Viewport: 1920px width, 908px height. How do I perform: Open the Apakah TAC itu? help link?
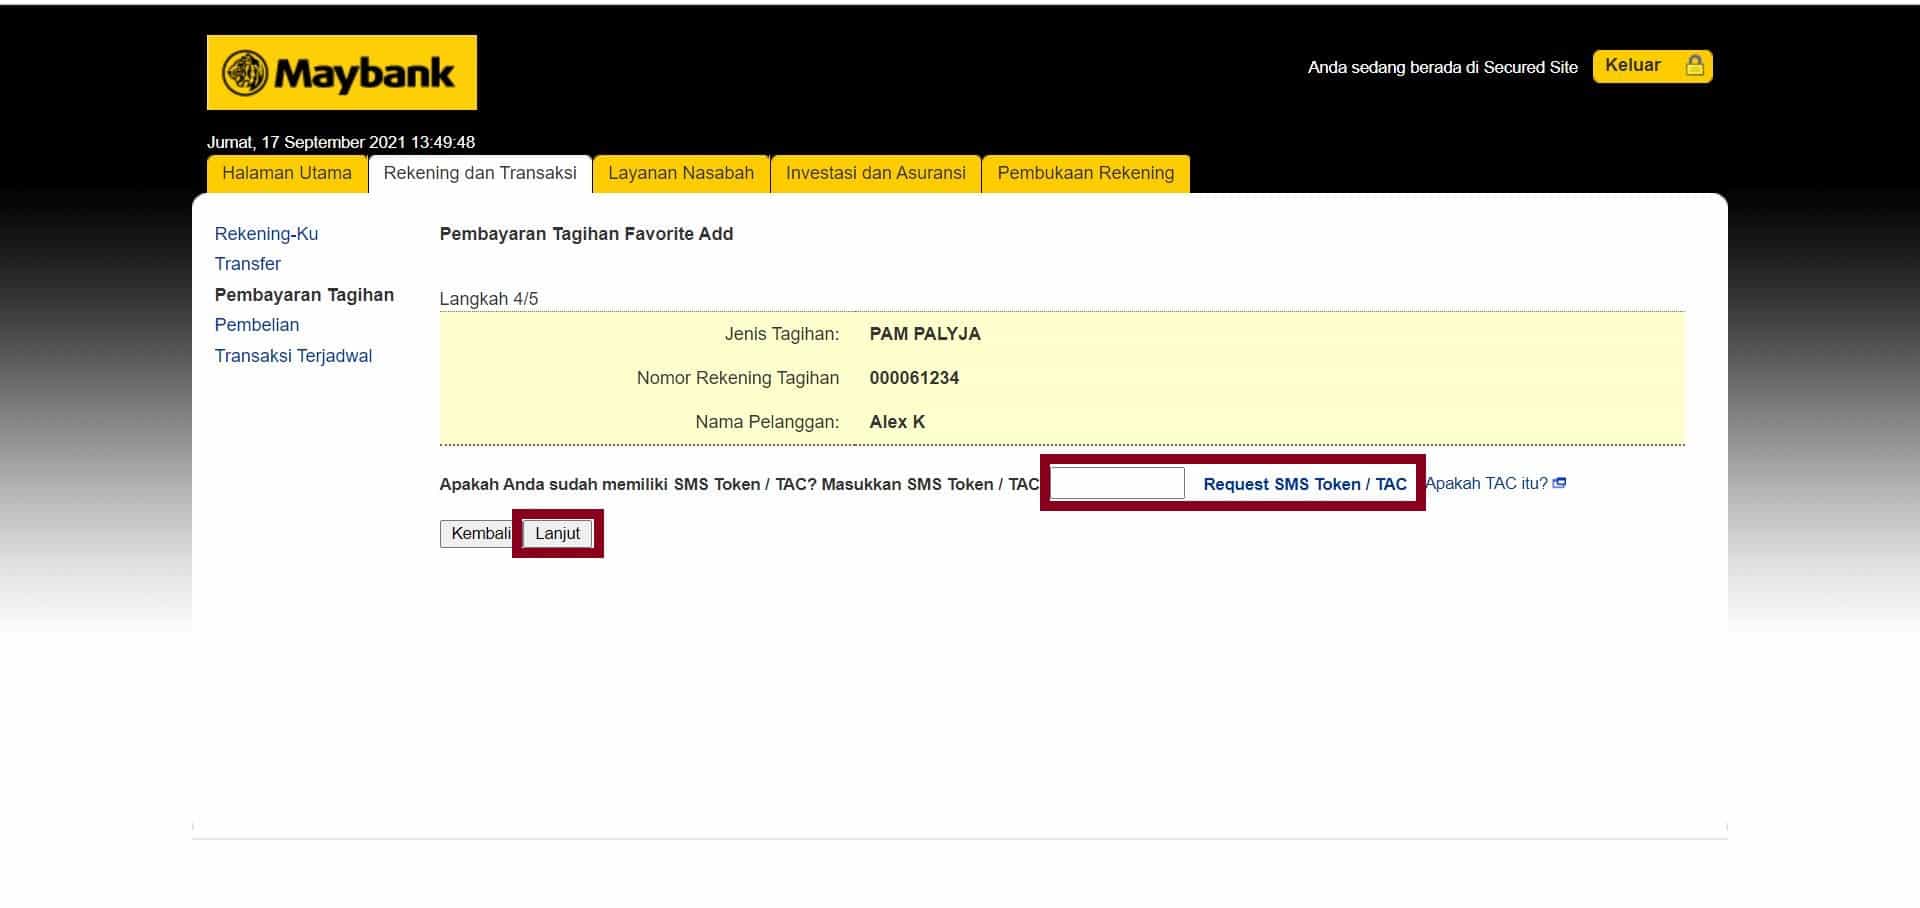coord(1486,484)
